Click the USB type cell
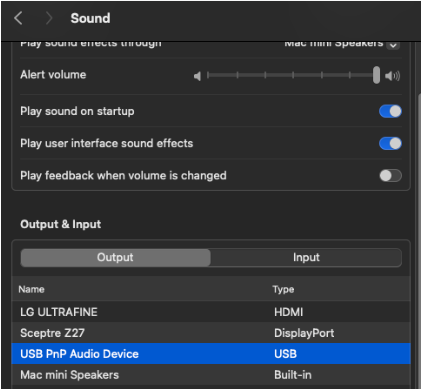This screenshot has height=389, width=421. click(x=286, y=354)
